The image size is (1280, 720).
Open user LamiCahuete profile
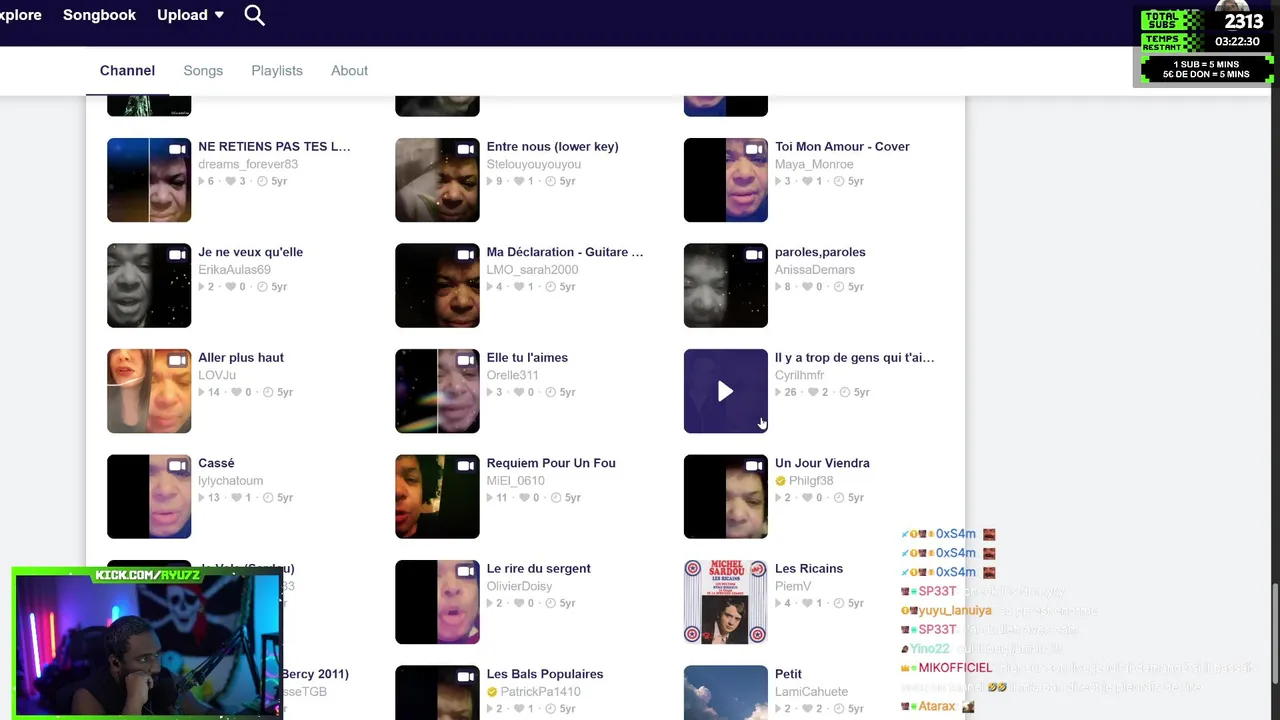[811, 692]
